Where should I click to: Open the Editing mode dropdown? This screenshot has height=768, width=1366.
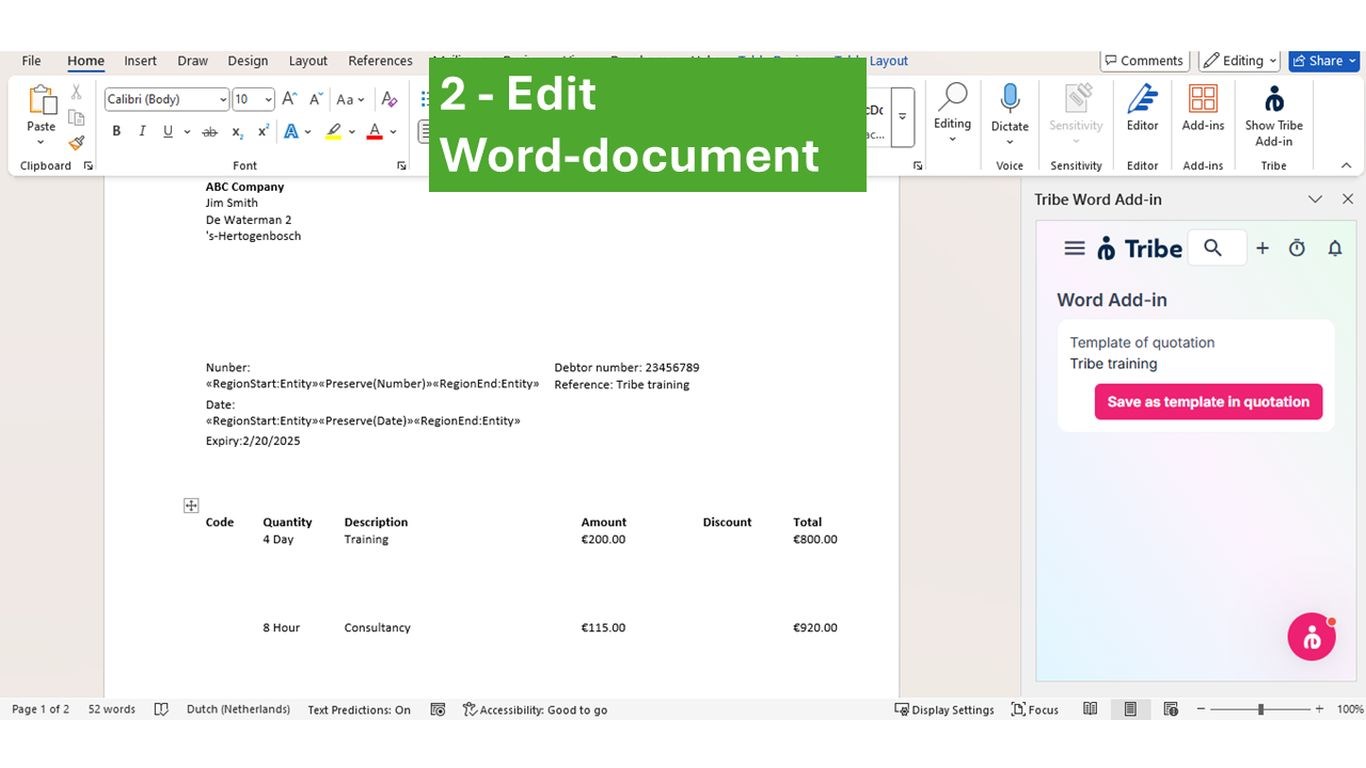coord(1240,61)
